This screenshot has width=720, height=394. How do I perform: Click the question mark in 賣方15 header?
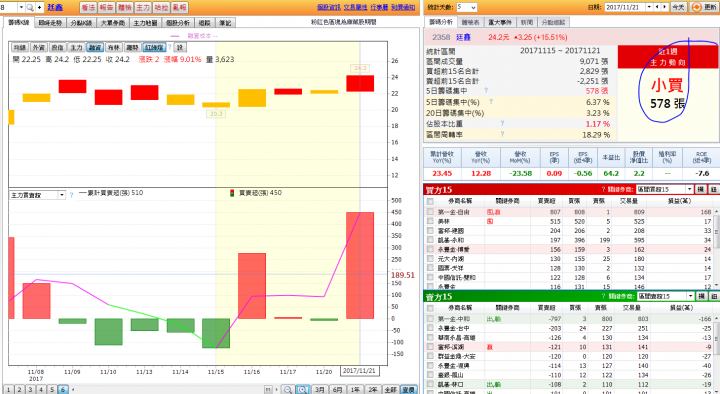[x=603, y=296]
